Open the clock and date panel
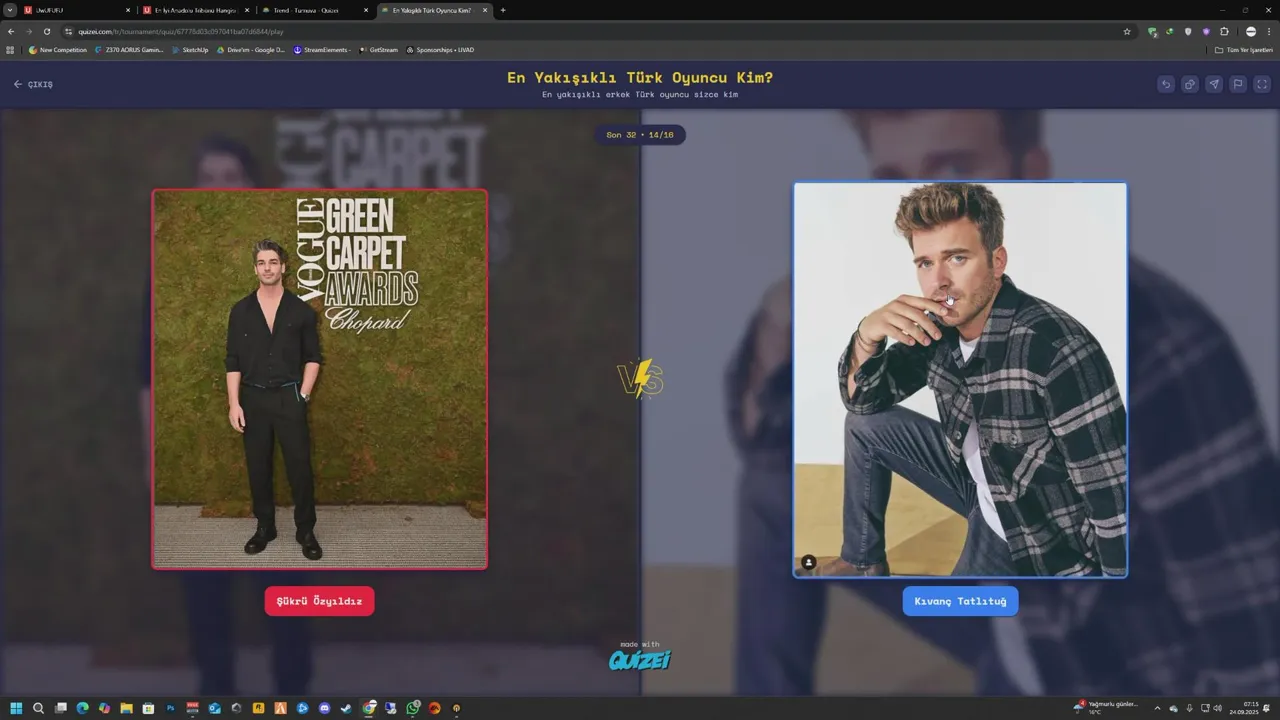Screen dimensions: 1280x720 click(1244, 708)
